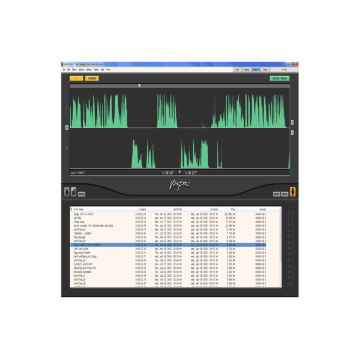Select the highlighted blue row in the file list
The image size is (360, 360).
click(x=168, y=245)
